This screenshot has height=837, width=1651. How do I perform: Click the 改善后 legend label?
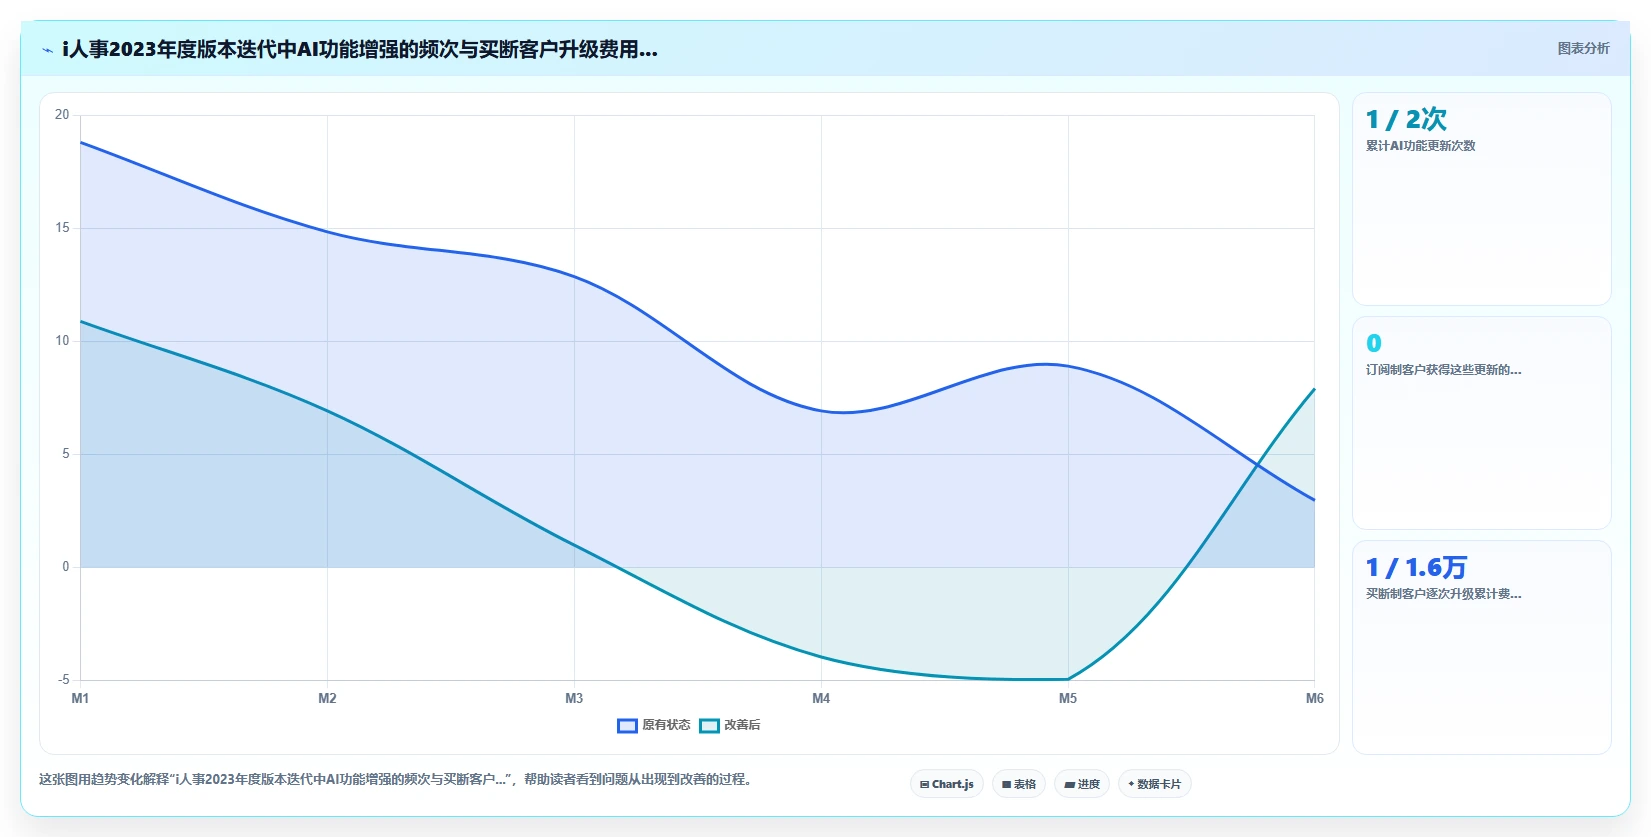coord(742,725)
